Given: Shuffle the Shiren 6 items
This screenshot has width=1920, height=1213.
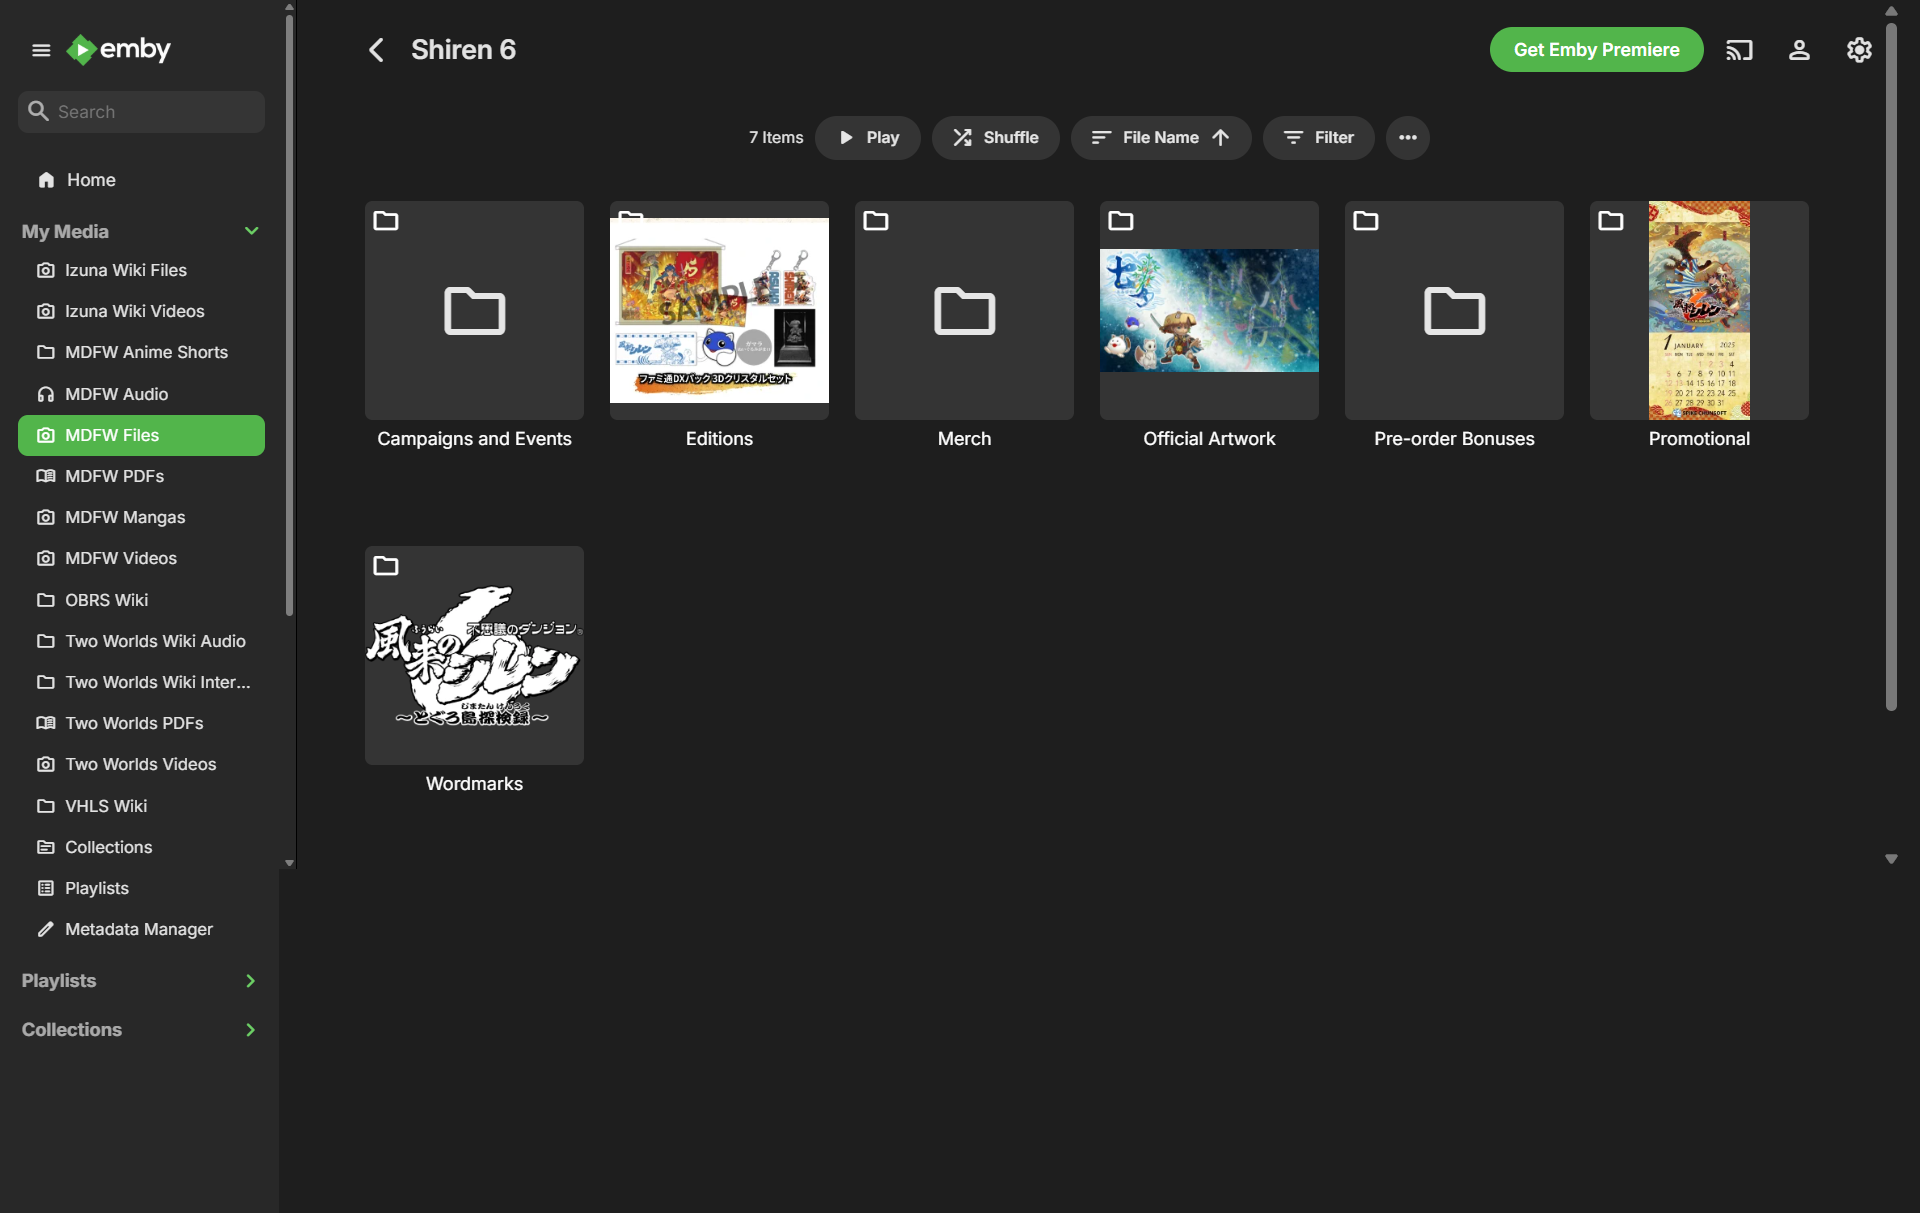Looking at the screenshot, I should pos(995,138).
